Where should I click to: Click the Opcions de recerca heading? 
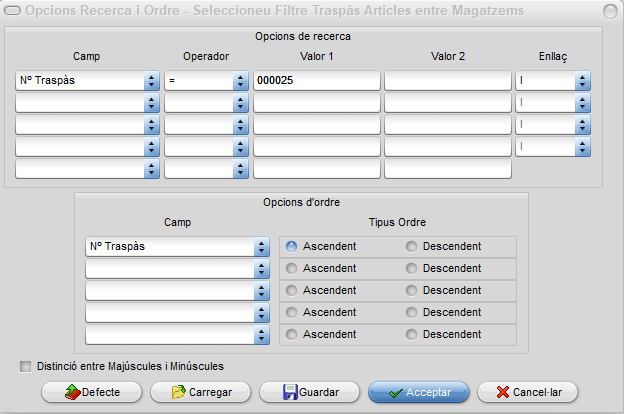tap(303, 36)
